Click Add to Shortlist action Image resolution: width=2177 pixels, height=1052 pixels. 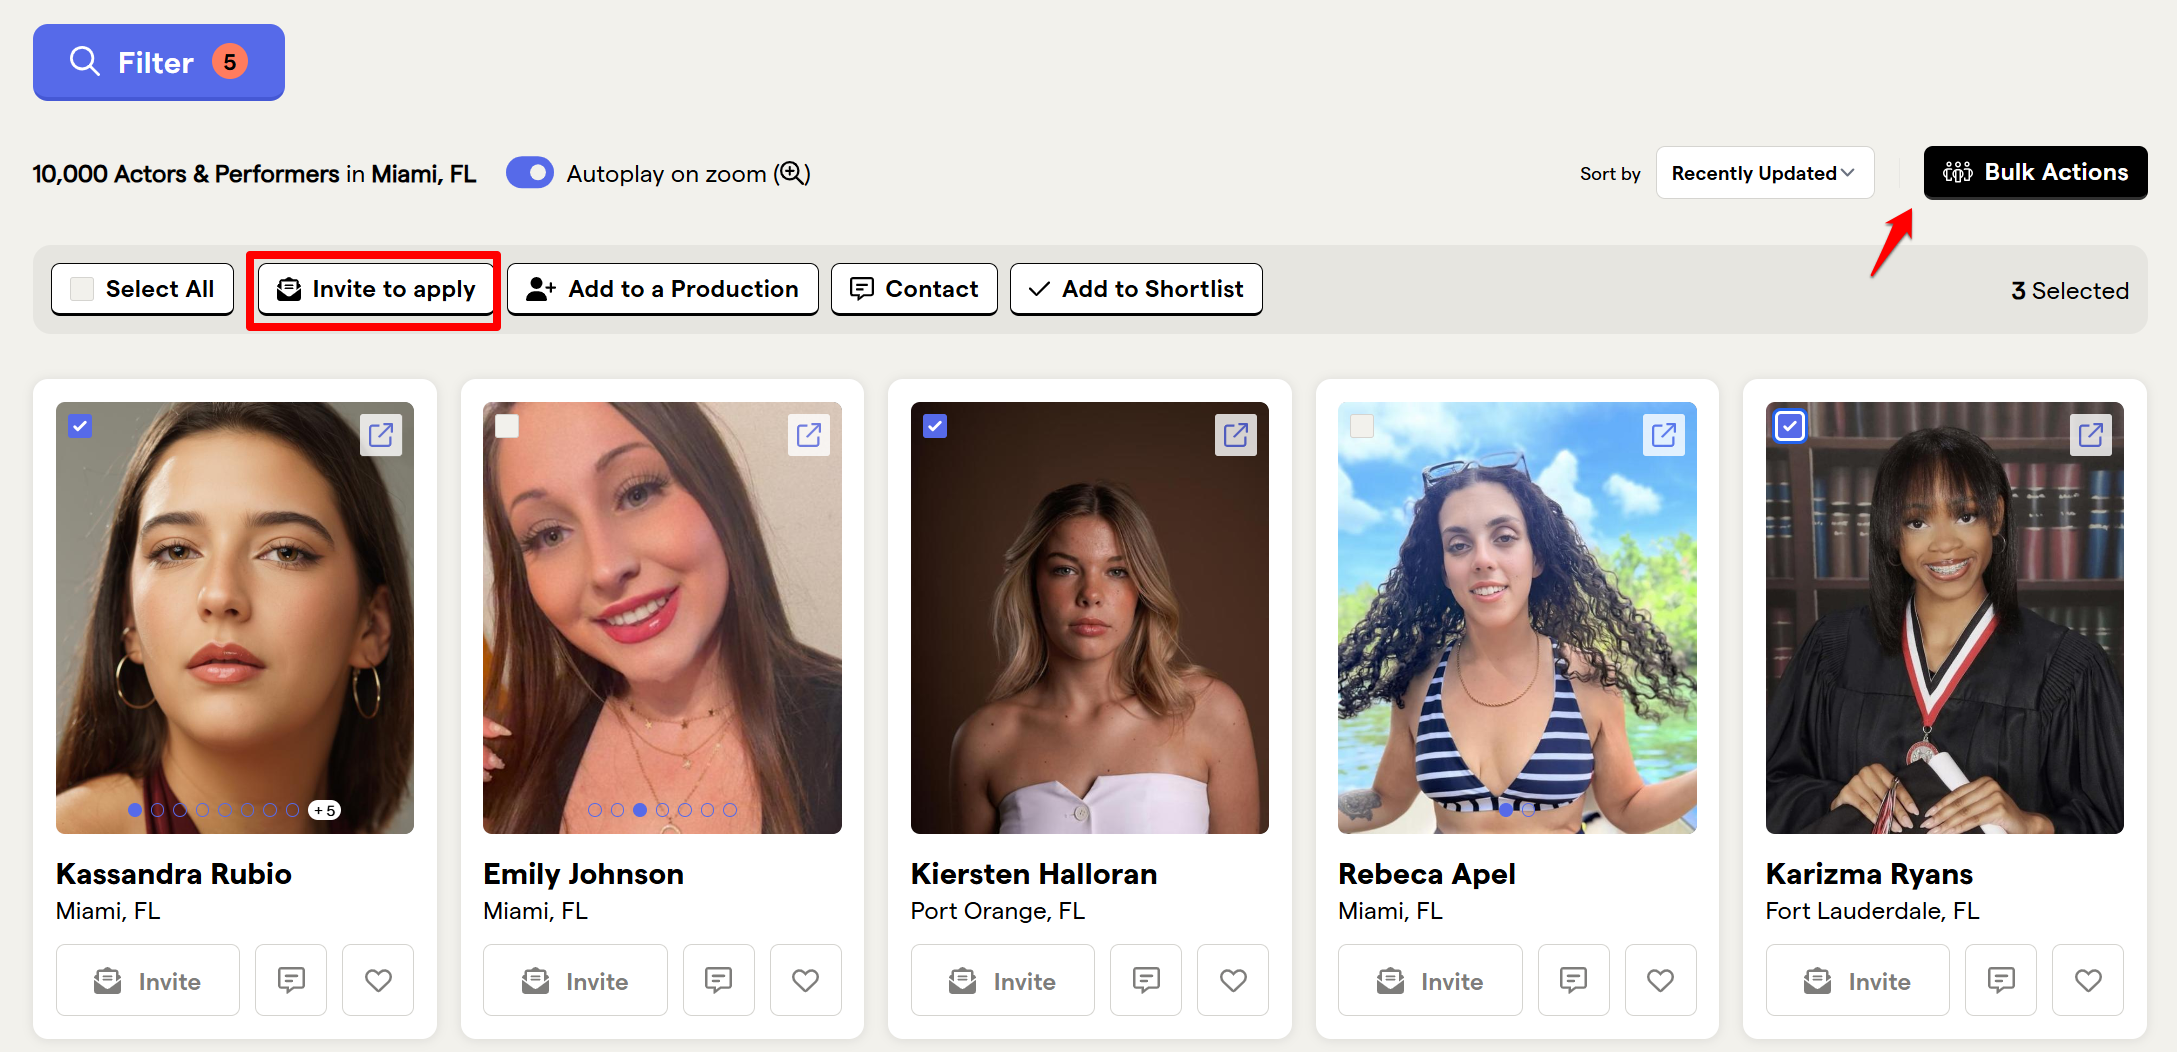click(x=1136, y=289)
